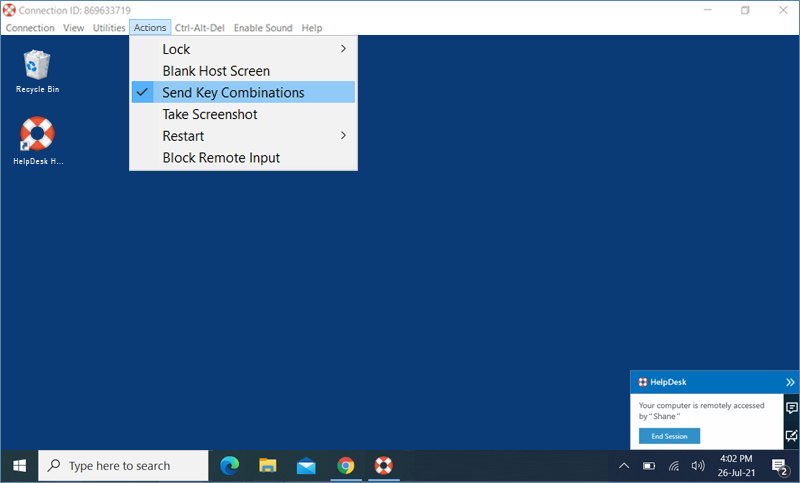
Task: Open the HelpDesk Host desktop shortcut
Action: 37,135
